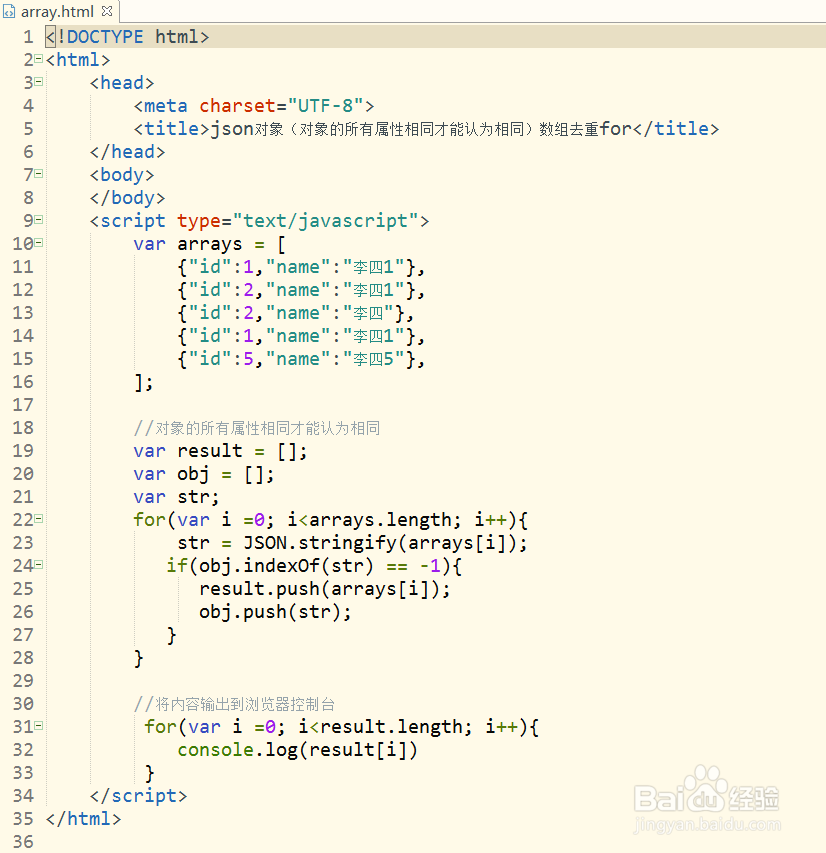Click the comment on line 30
The width and height of the screenshot is (826, 853).
(x=235, y=704)
